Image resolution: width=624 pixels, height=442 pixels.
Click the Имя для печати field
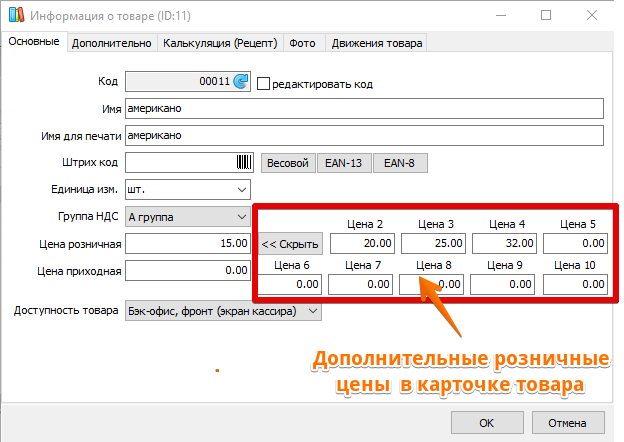pos(364,136)
